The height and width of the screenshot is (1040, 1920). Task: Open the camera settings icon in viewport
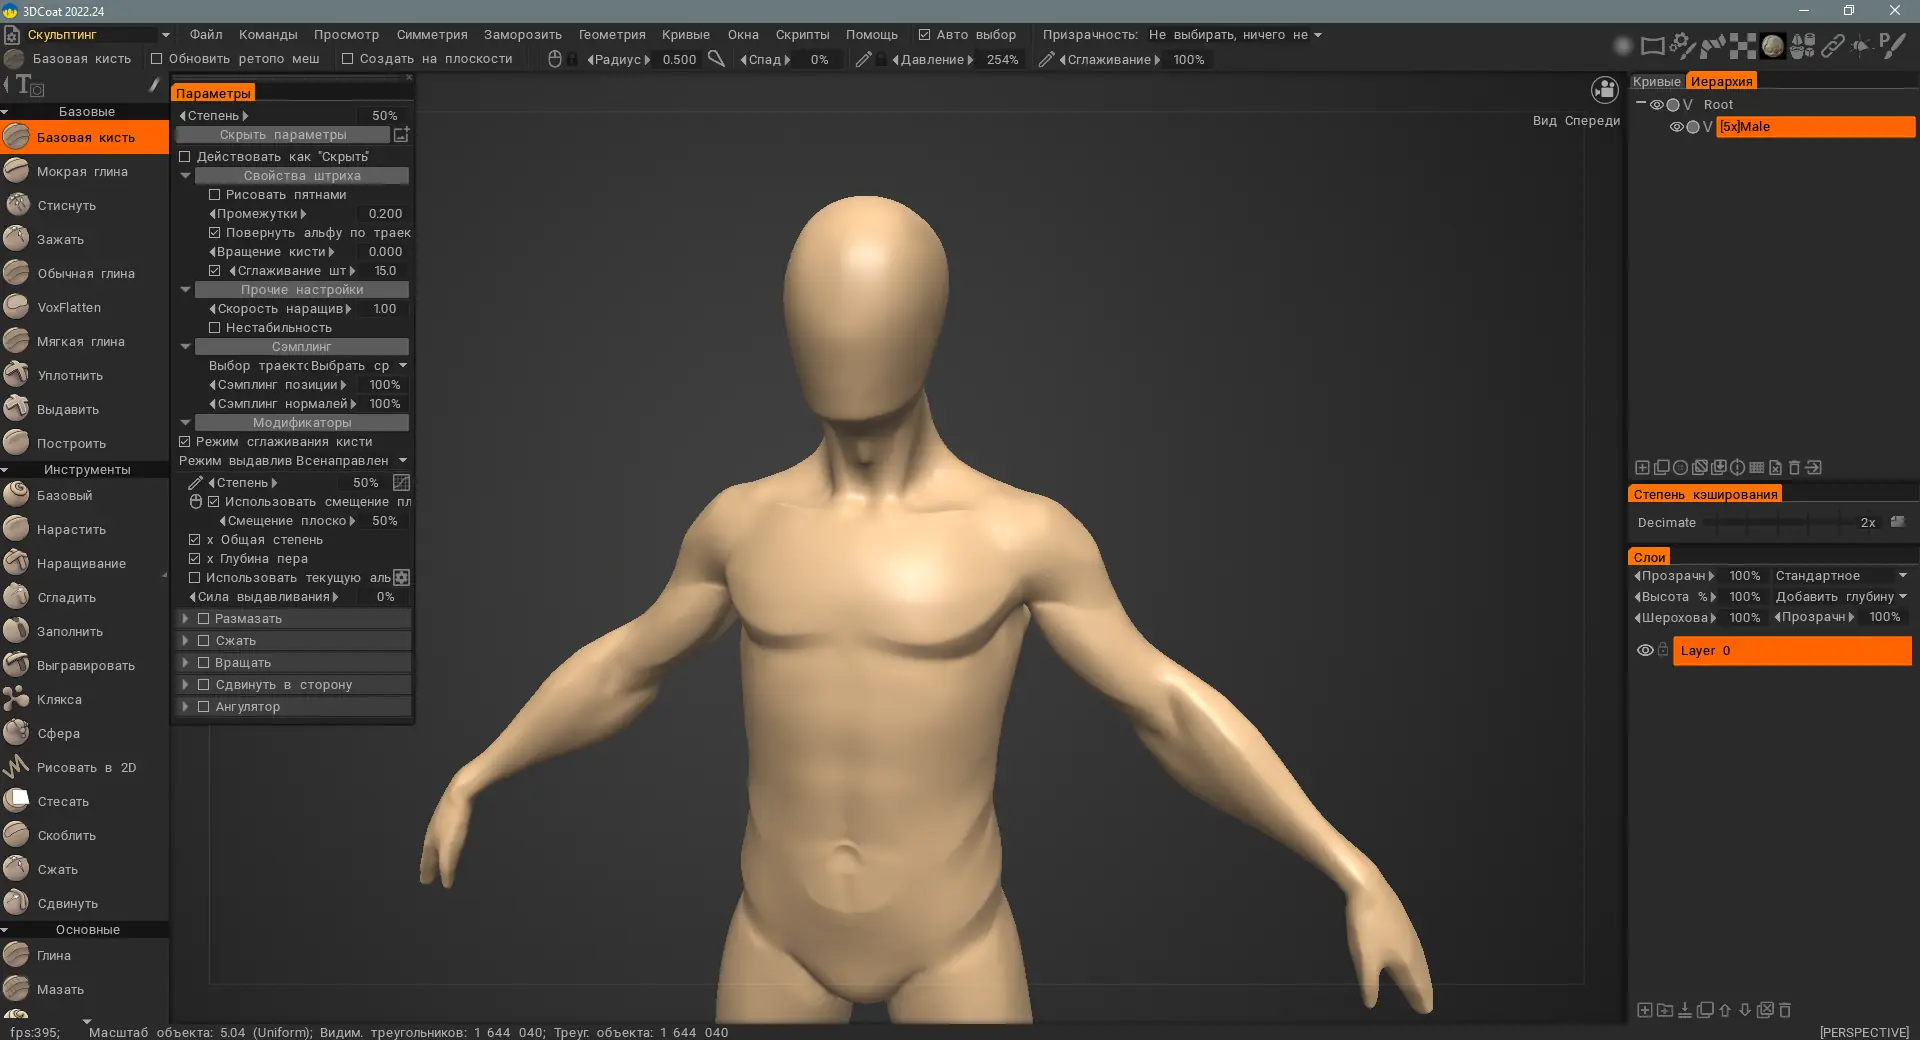pyautogui.click(x=1604, y=90)
